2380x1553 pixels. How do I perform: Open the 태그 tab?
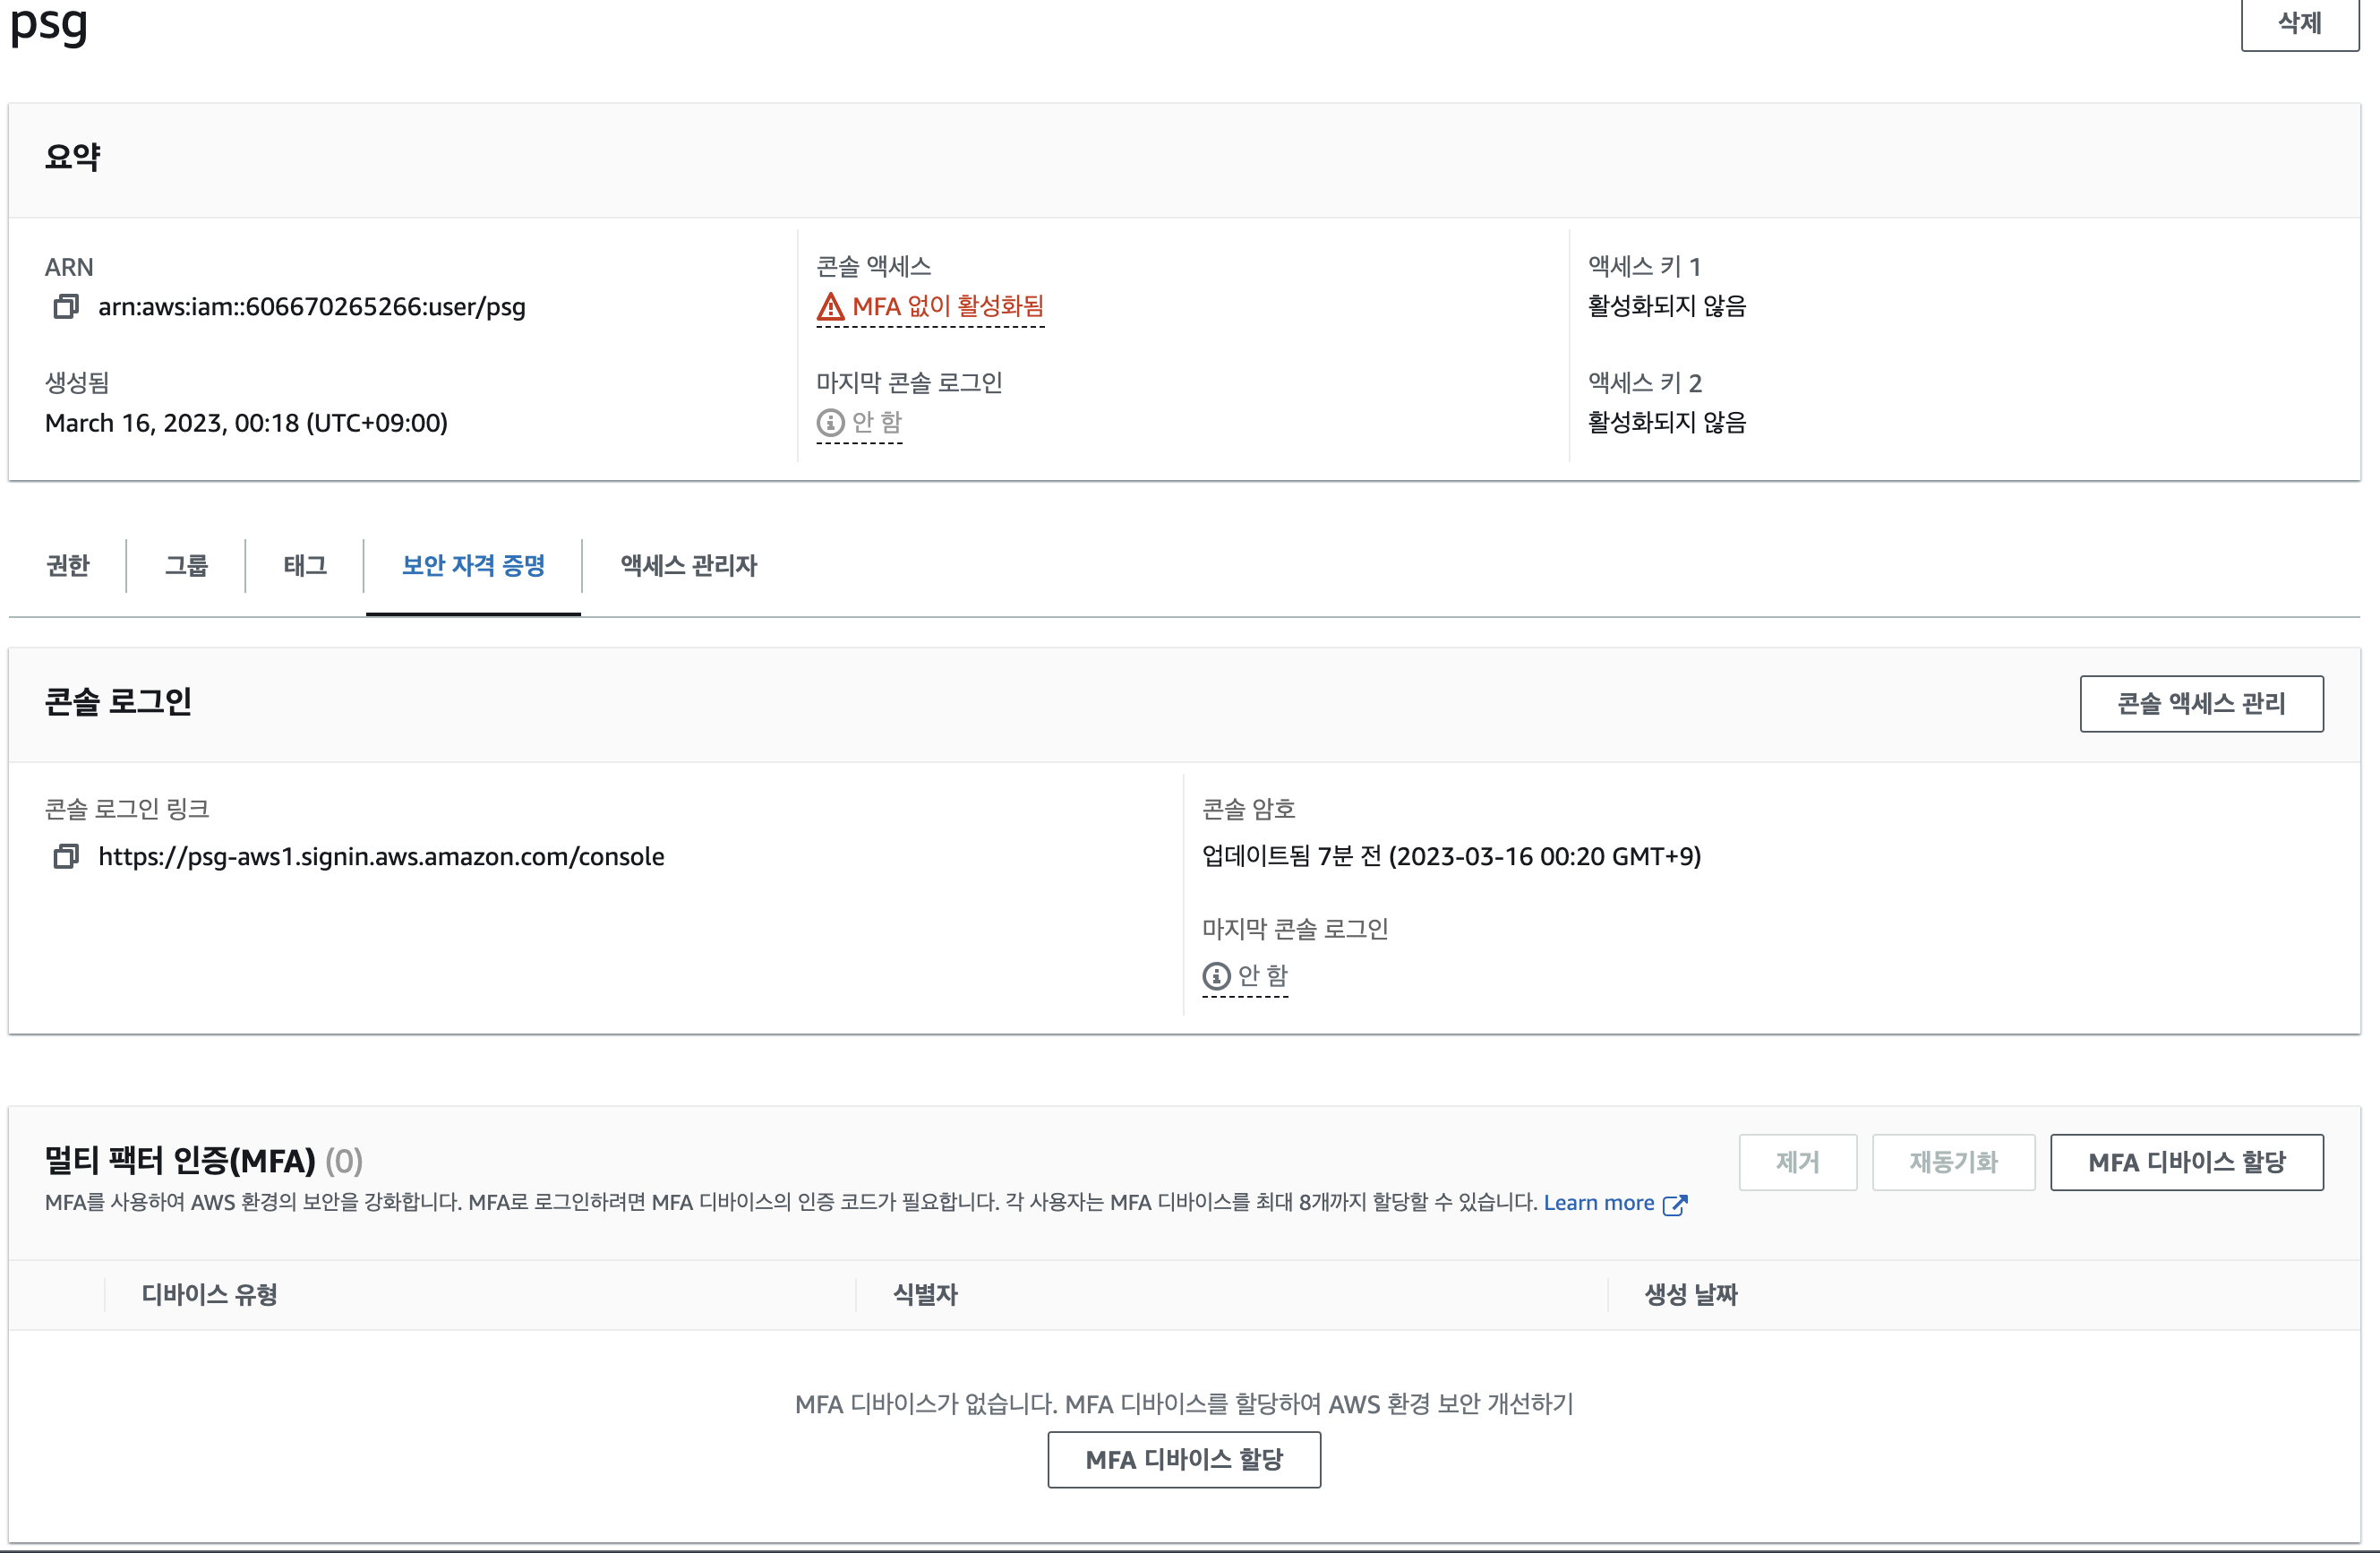pyautogui.click(x=305, y=566)
